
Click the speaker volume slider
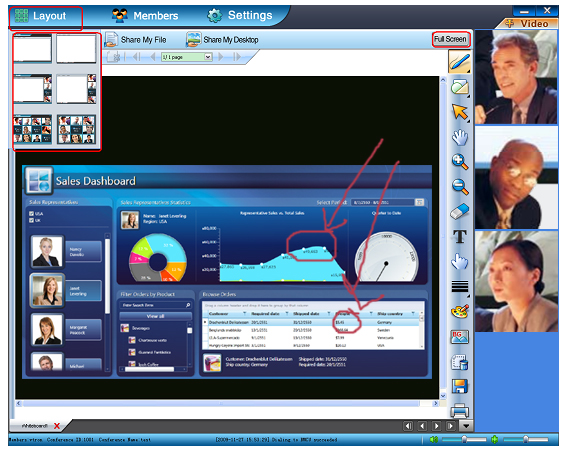coord(464,439)
